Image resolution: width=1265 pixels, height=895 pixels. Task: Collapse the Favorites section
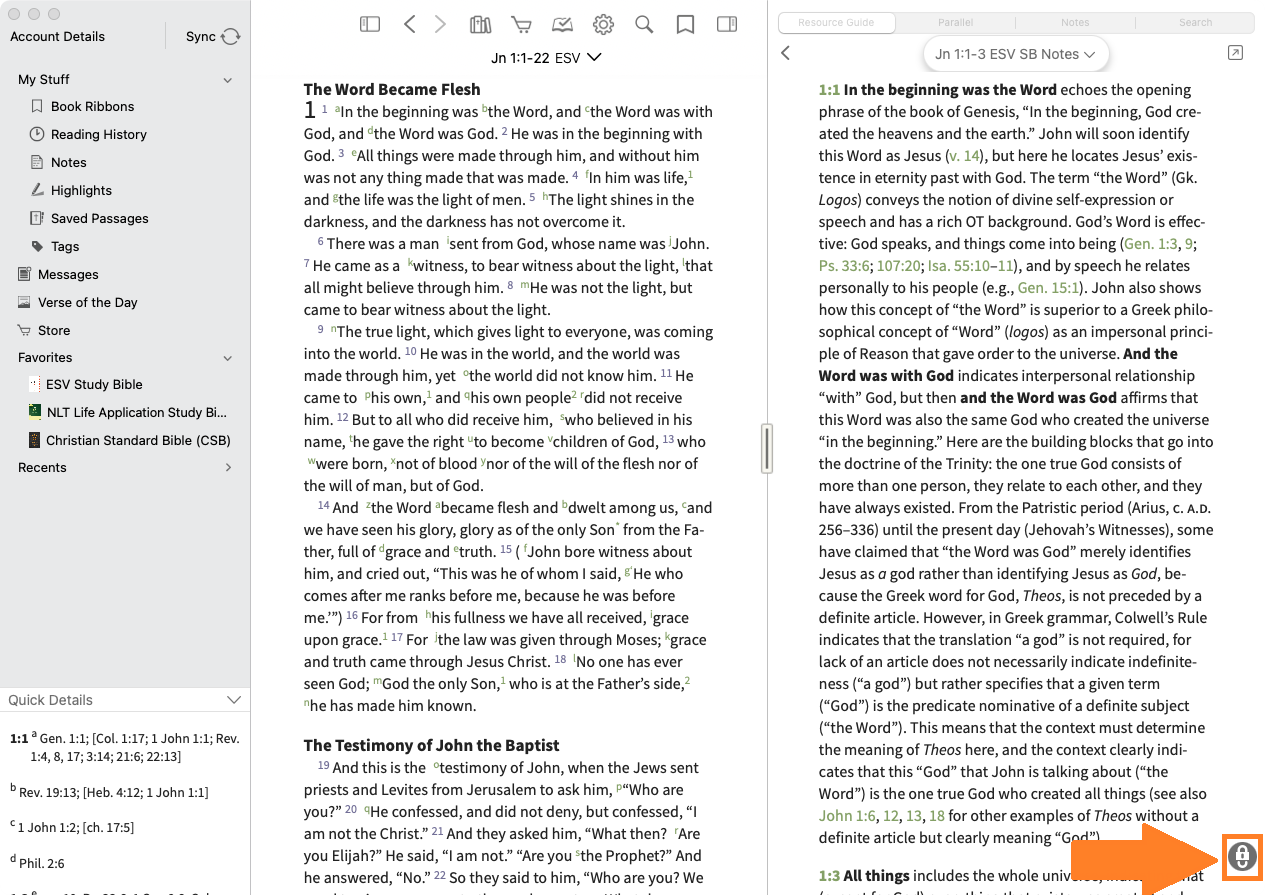coord(228,358)
